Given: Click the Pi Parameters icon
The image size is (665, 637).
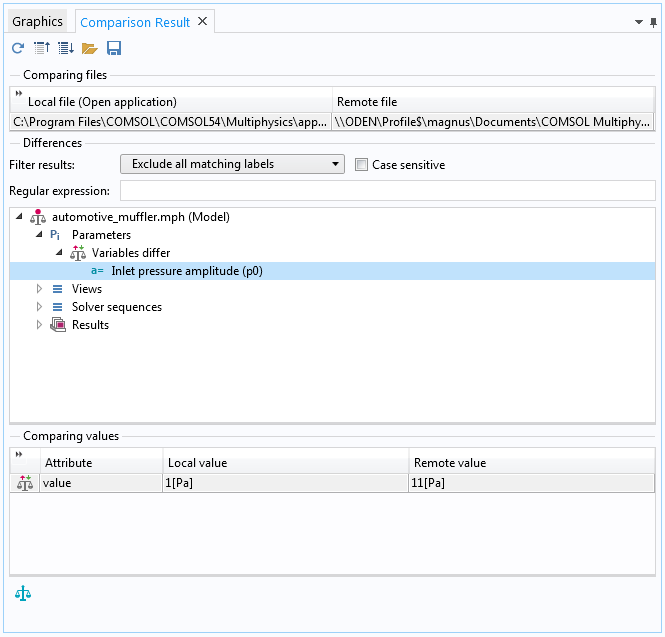Looking at the screenshot, I should tap(55, 235).
